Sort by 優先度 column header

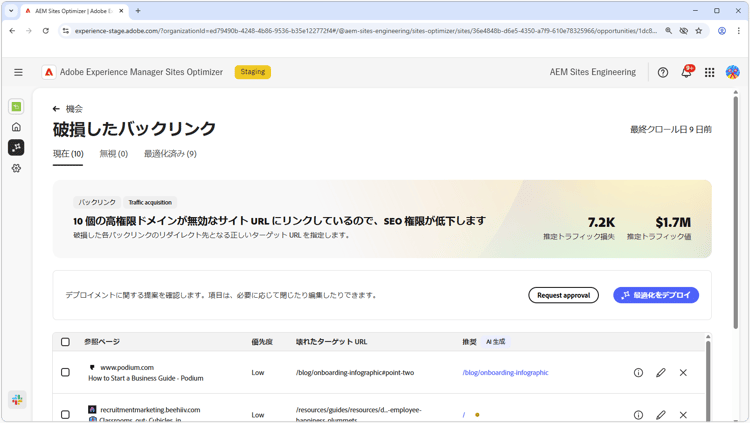pyautogui.click(x=262, y=342)
